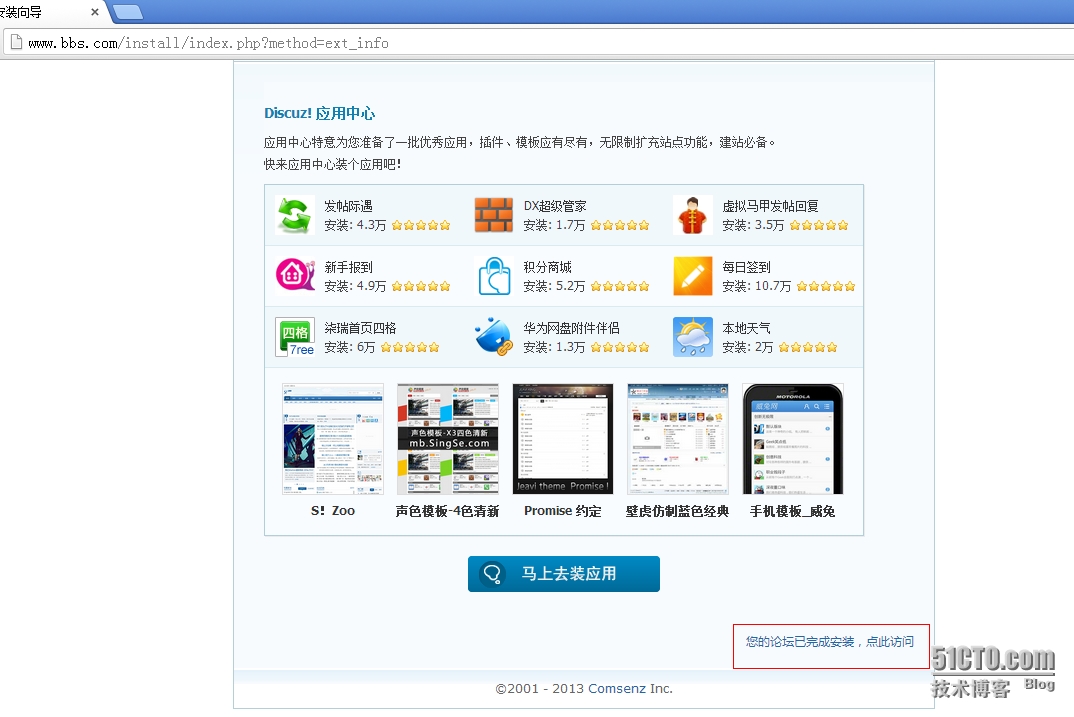Screen dimensions: 1074x717
Task: Click the 虚拟马甲发帖回复 avatar icon
Action: (692, 215)
